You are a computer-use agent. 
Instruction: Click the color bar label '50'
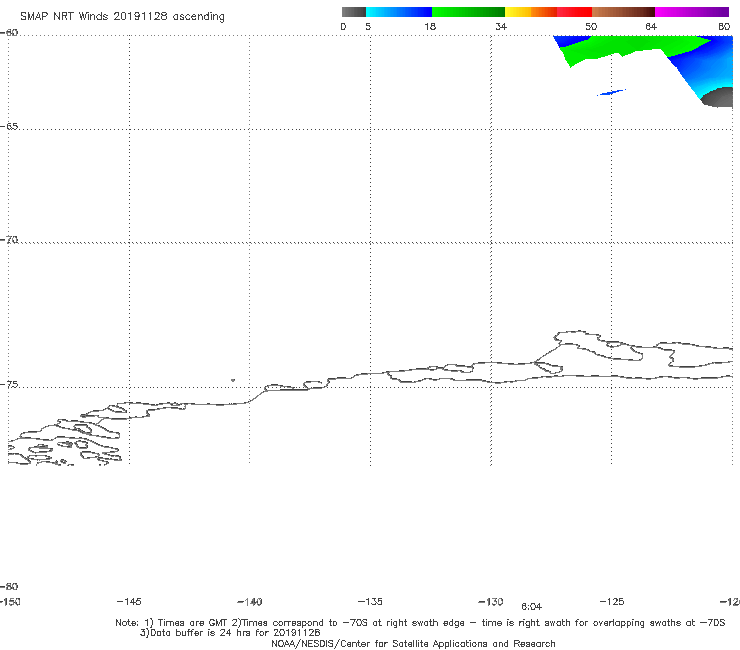pos(591,26)
